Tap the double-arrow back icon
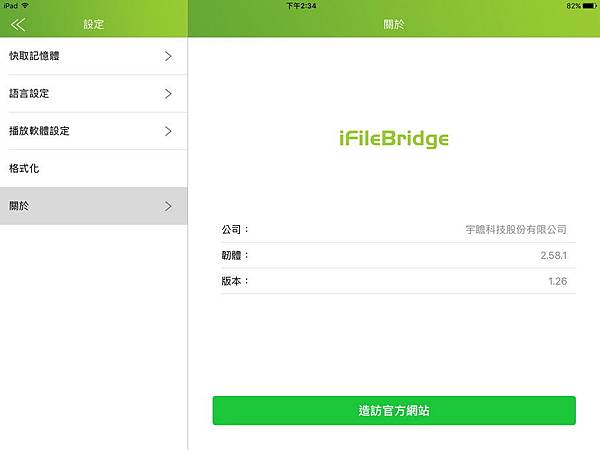The image size is (600, 450). point(18,24)
